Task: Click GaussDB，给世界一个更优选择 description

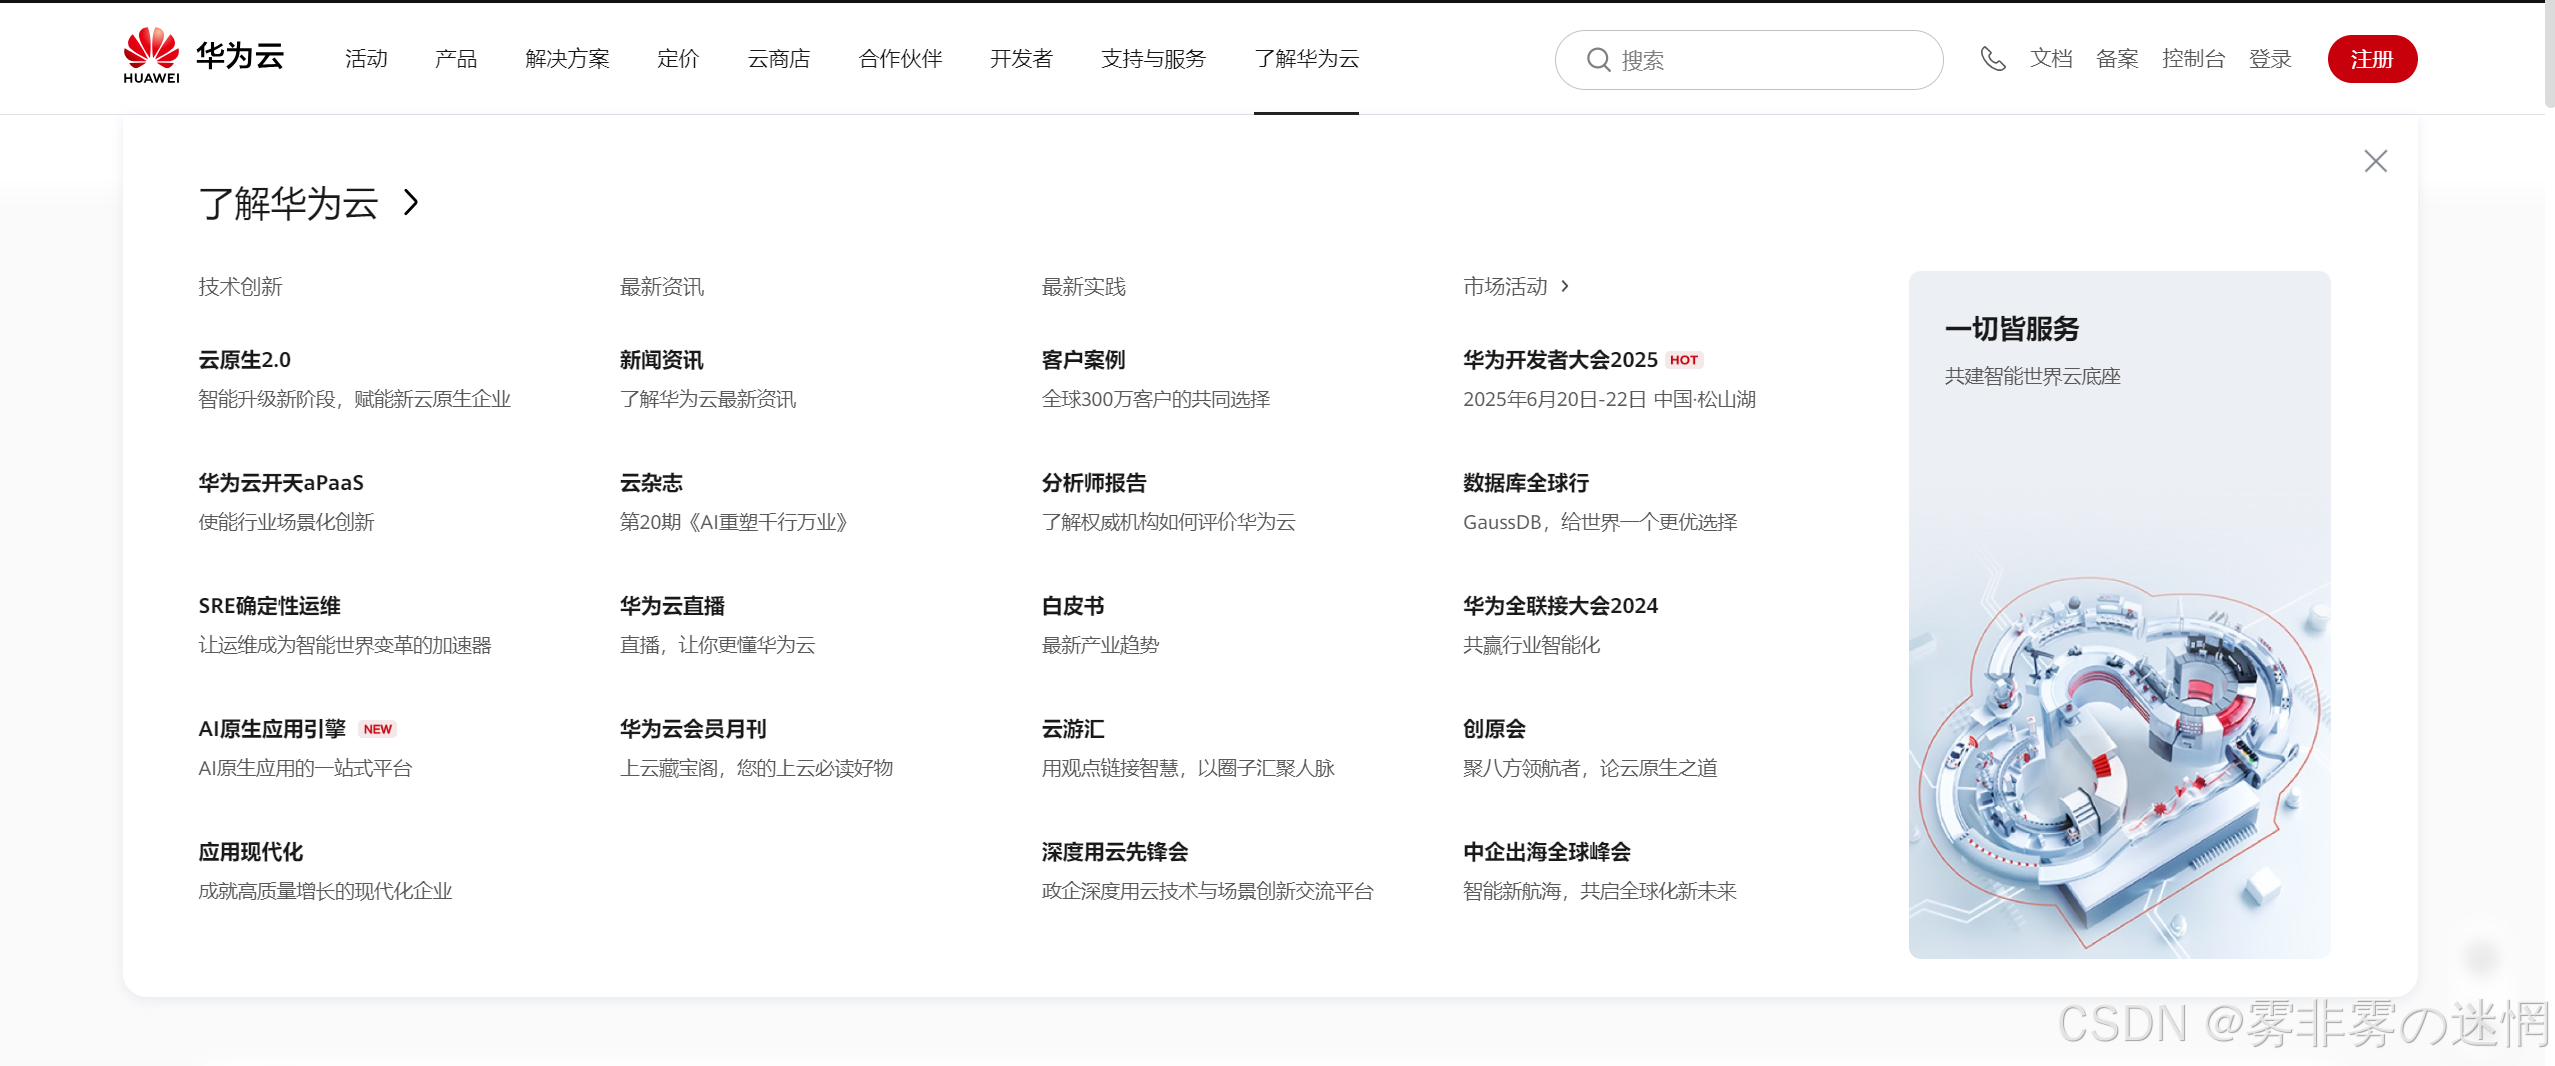Action: (1600, 521)
